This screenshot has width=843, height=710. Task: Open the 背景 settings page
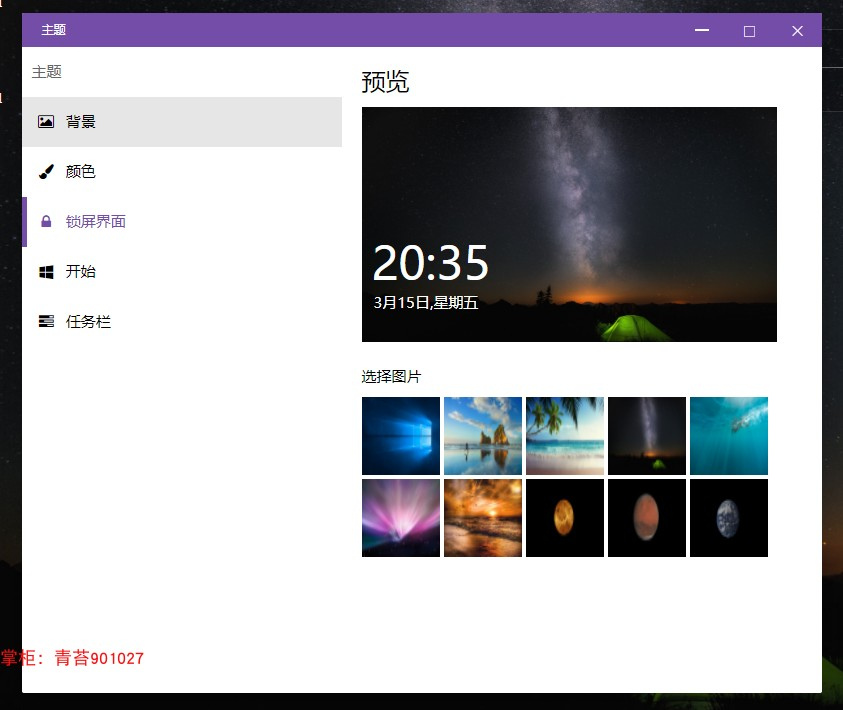(x=182, y=121)
